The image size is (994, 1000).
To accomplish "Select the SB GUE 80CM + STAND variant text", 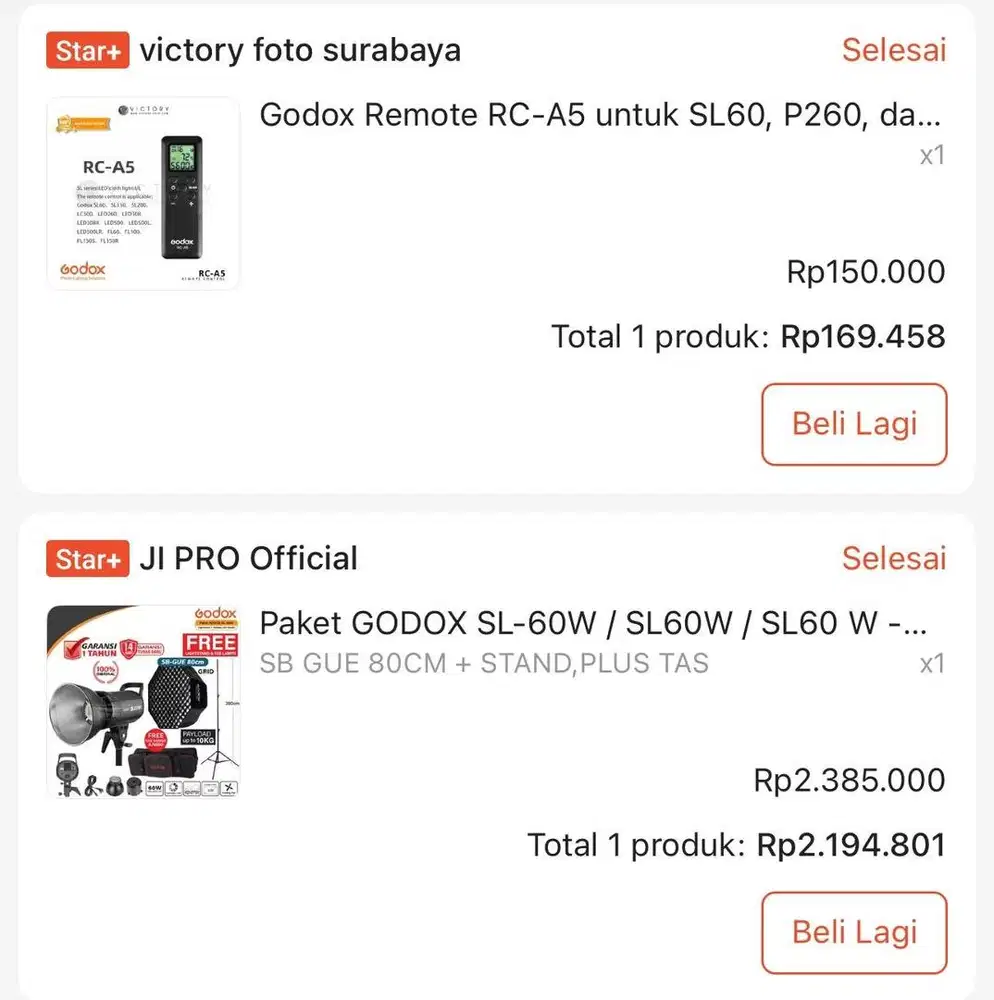I will (484, 663).
